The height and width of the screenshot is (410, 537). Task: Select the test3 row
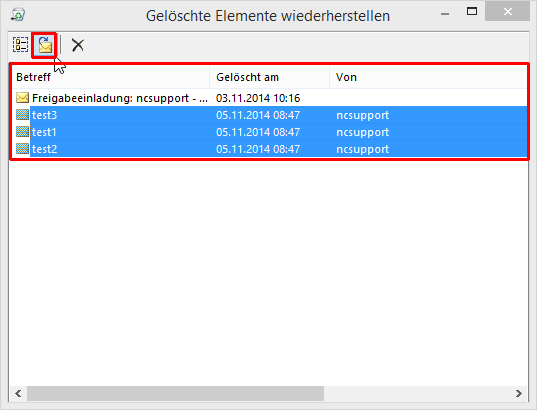pos(269,115)
